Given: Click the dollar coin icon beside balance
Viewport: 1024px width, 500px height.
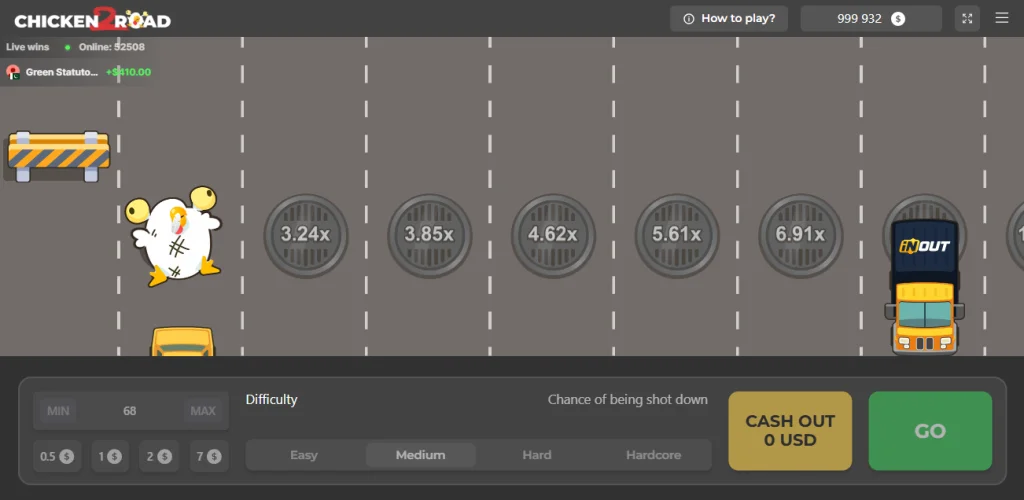Looking at the screenshot, I should (x=899, y=19).
